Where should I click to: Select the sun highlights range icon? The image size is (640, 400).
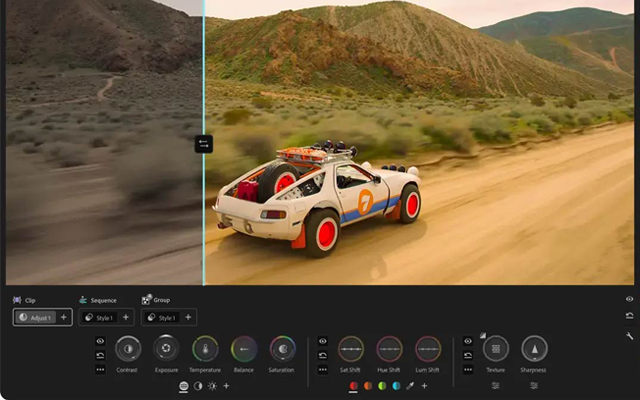[212, 386]
